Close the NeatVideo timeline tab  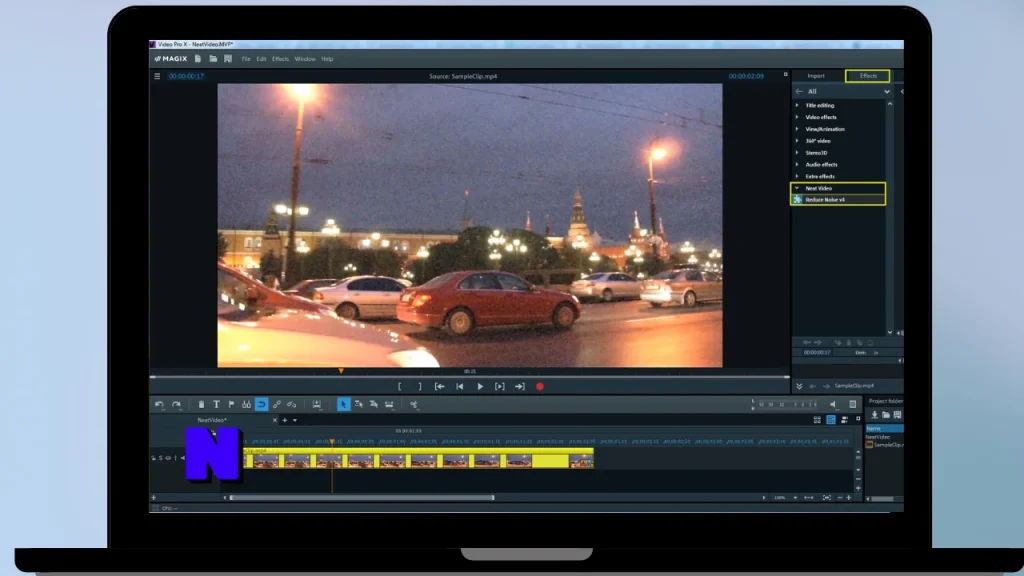tap(274, 421)
